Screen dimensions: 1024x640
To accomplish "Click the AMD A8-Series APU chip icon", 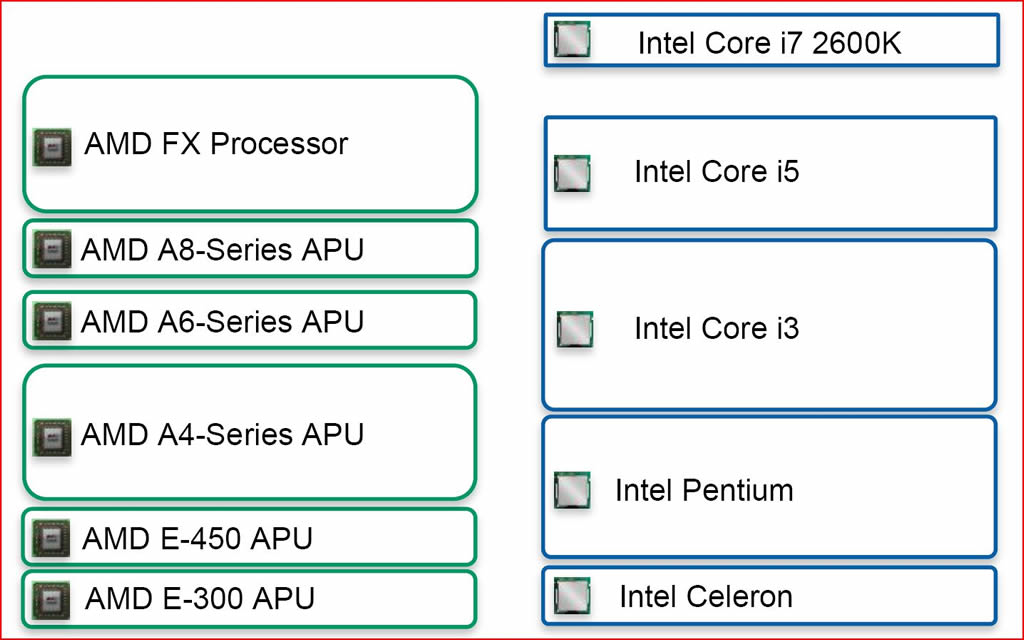I will 52,249.
